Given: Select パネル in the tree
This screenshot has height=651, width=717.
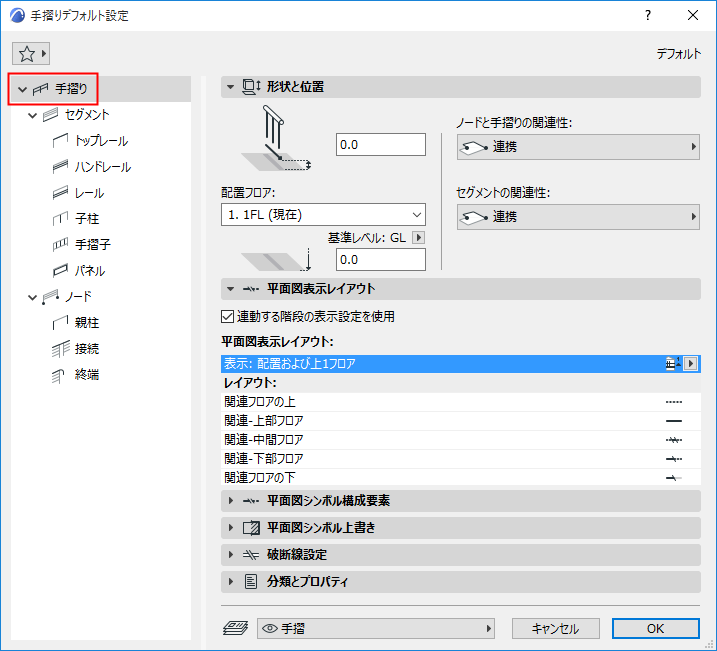Looking at the screenshot, I should pos(90,271).
